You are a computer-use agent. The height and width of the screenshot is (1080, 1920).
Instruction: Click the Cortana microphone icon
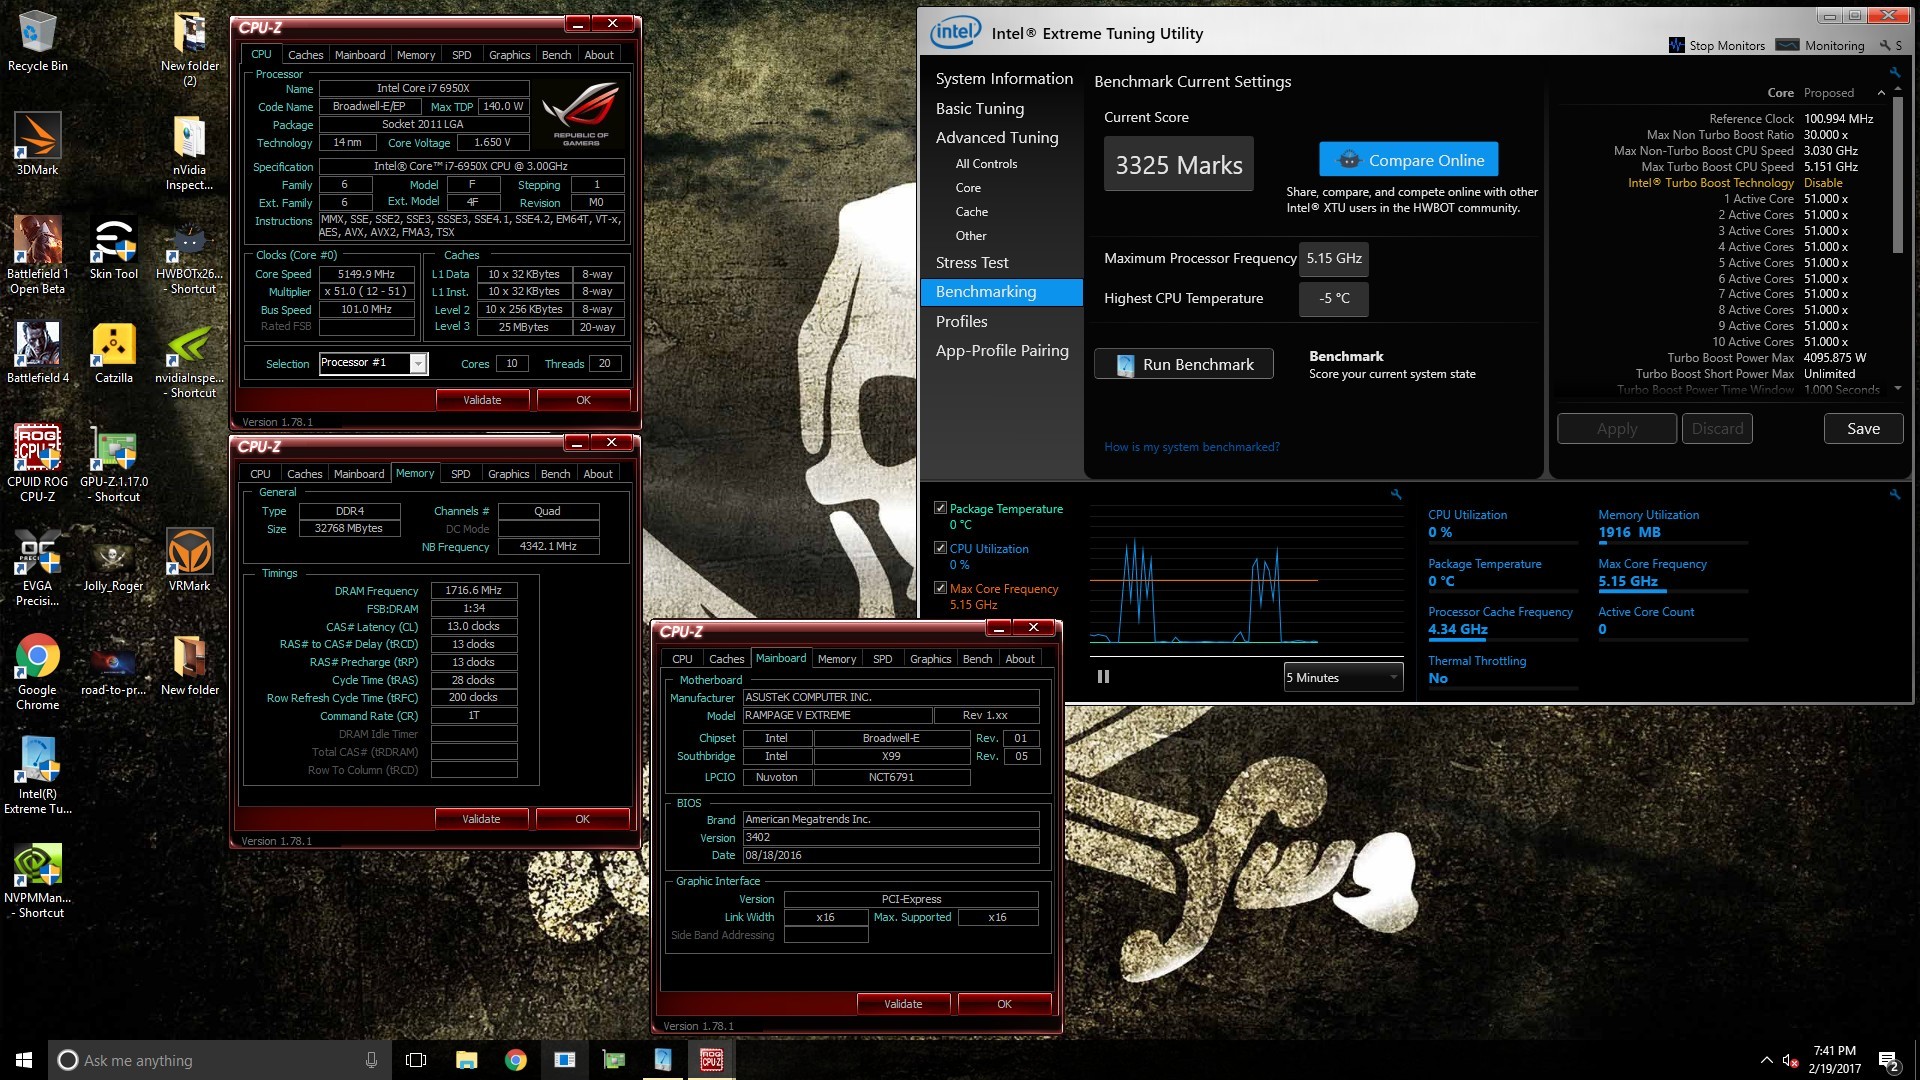pos(371,1060)
